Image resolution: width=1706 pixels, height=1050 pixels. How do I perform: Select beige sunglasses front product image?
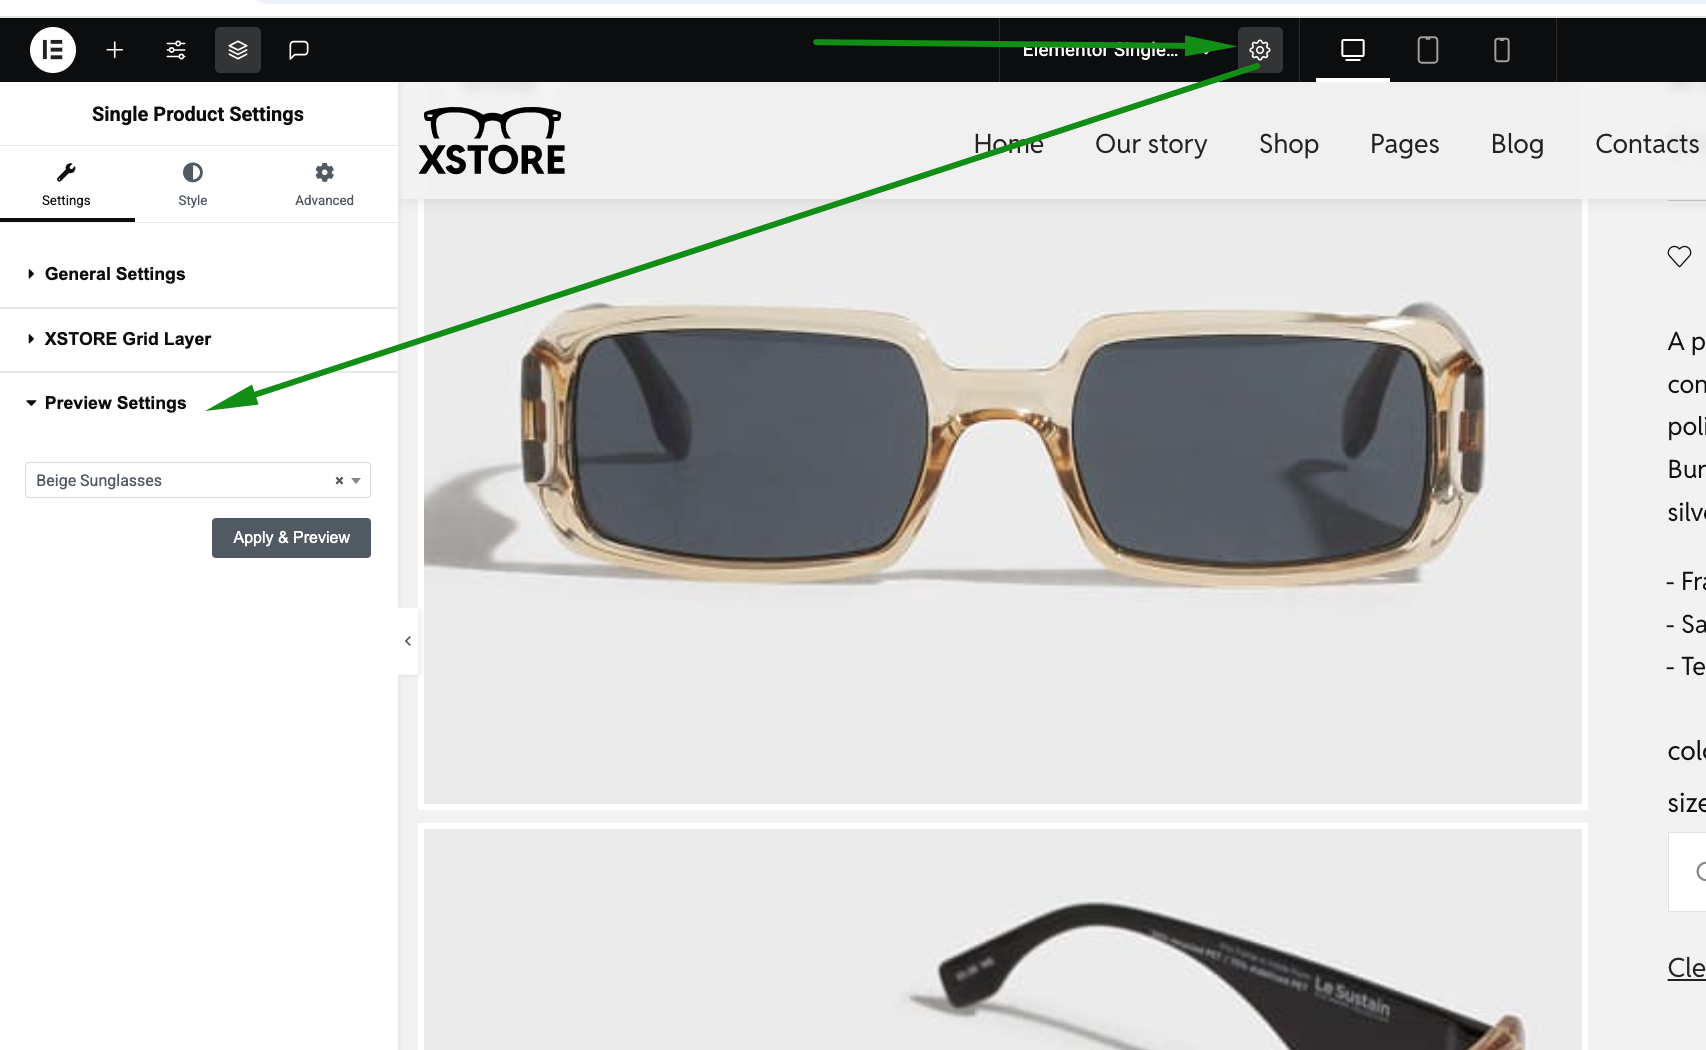(1003, 501)
